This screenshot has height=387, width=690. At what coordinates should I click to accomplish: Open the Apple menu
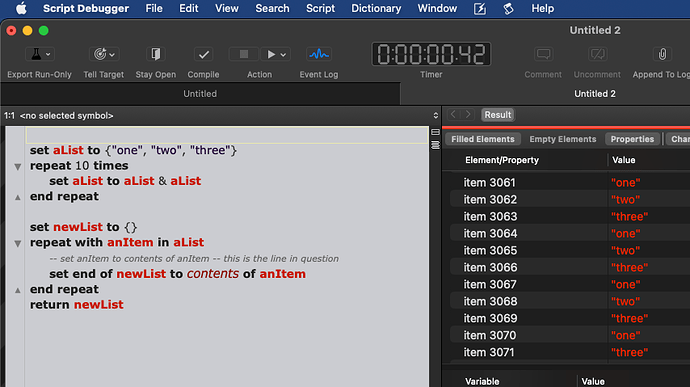21,8
